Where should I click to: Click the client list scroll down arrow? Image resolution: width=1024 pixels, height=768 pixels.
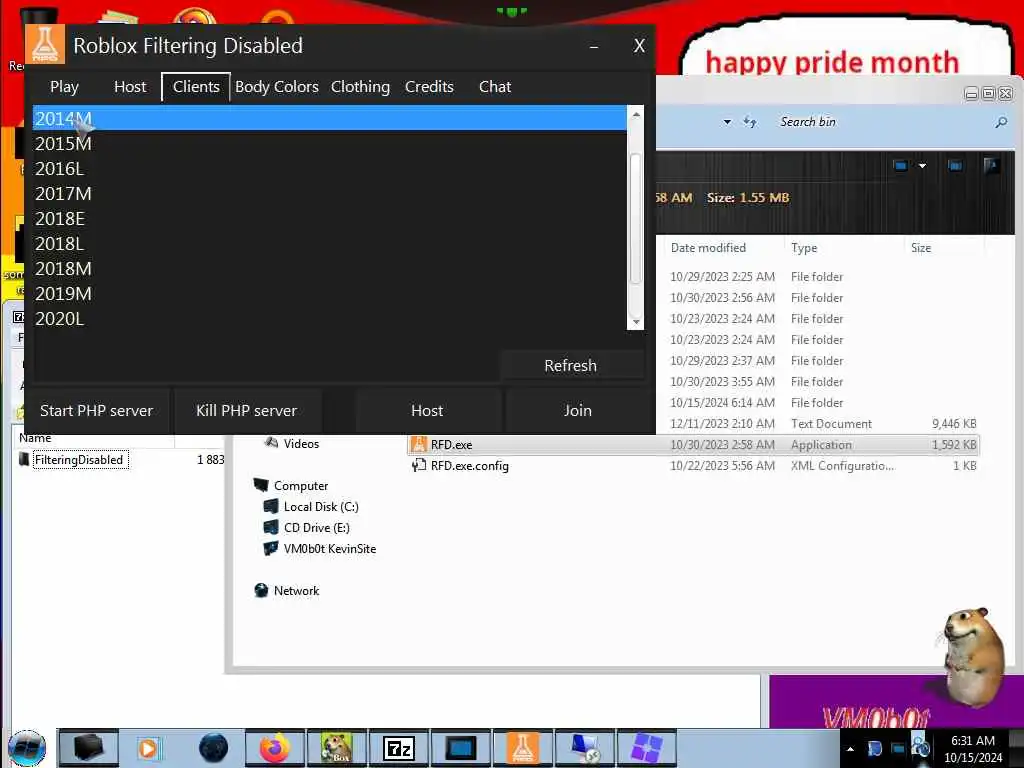pos(635,322)
